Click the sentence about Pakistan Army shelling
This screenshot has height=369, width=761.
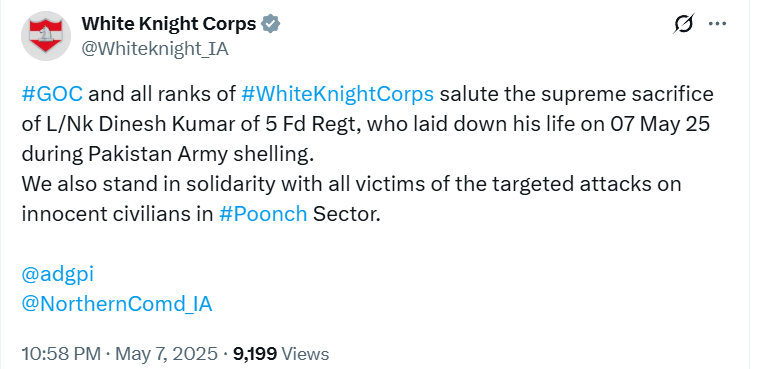pos(167,154)
